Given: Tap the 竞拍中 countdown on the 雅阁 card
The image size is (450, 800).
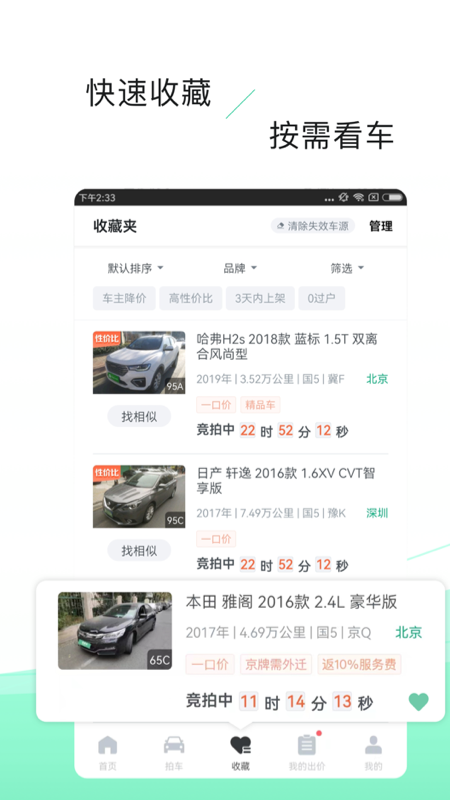Looking at the screenshot, I should tap(280, 702).
